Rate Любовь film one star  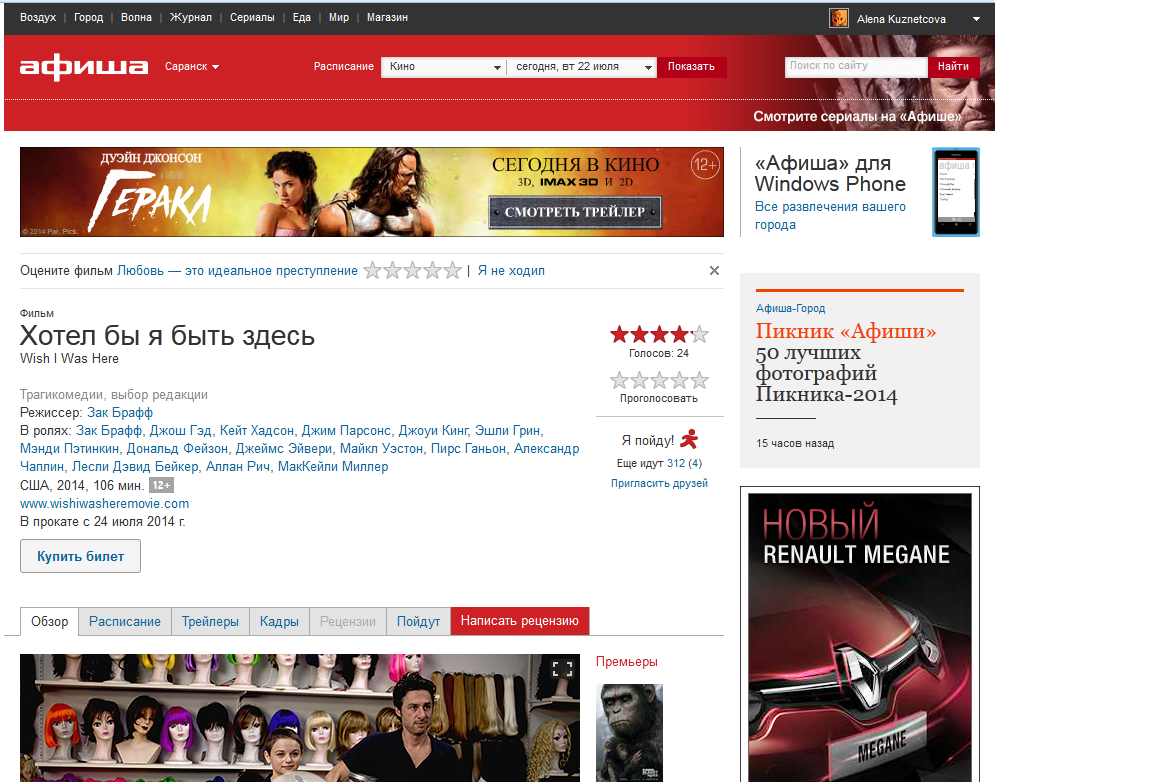tap(372, 271)
